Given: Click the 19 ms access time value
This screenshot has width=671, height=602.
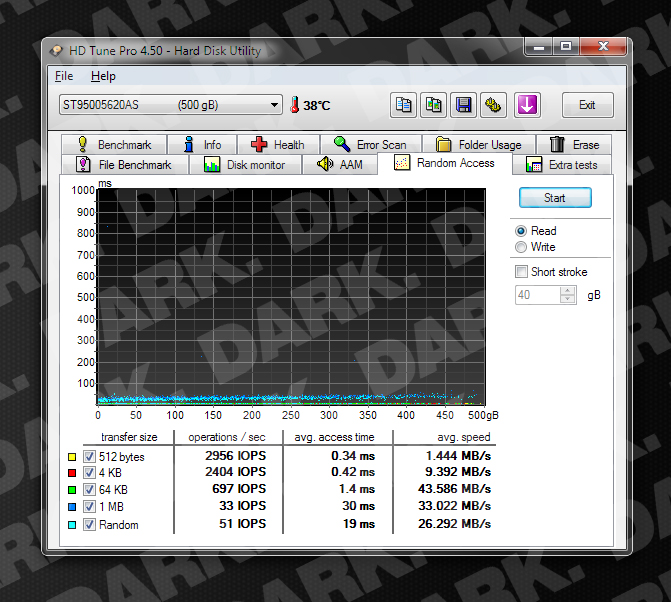Looking at the screenshot, I should click(x=359, y=524).
